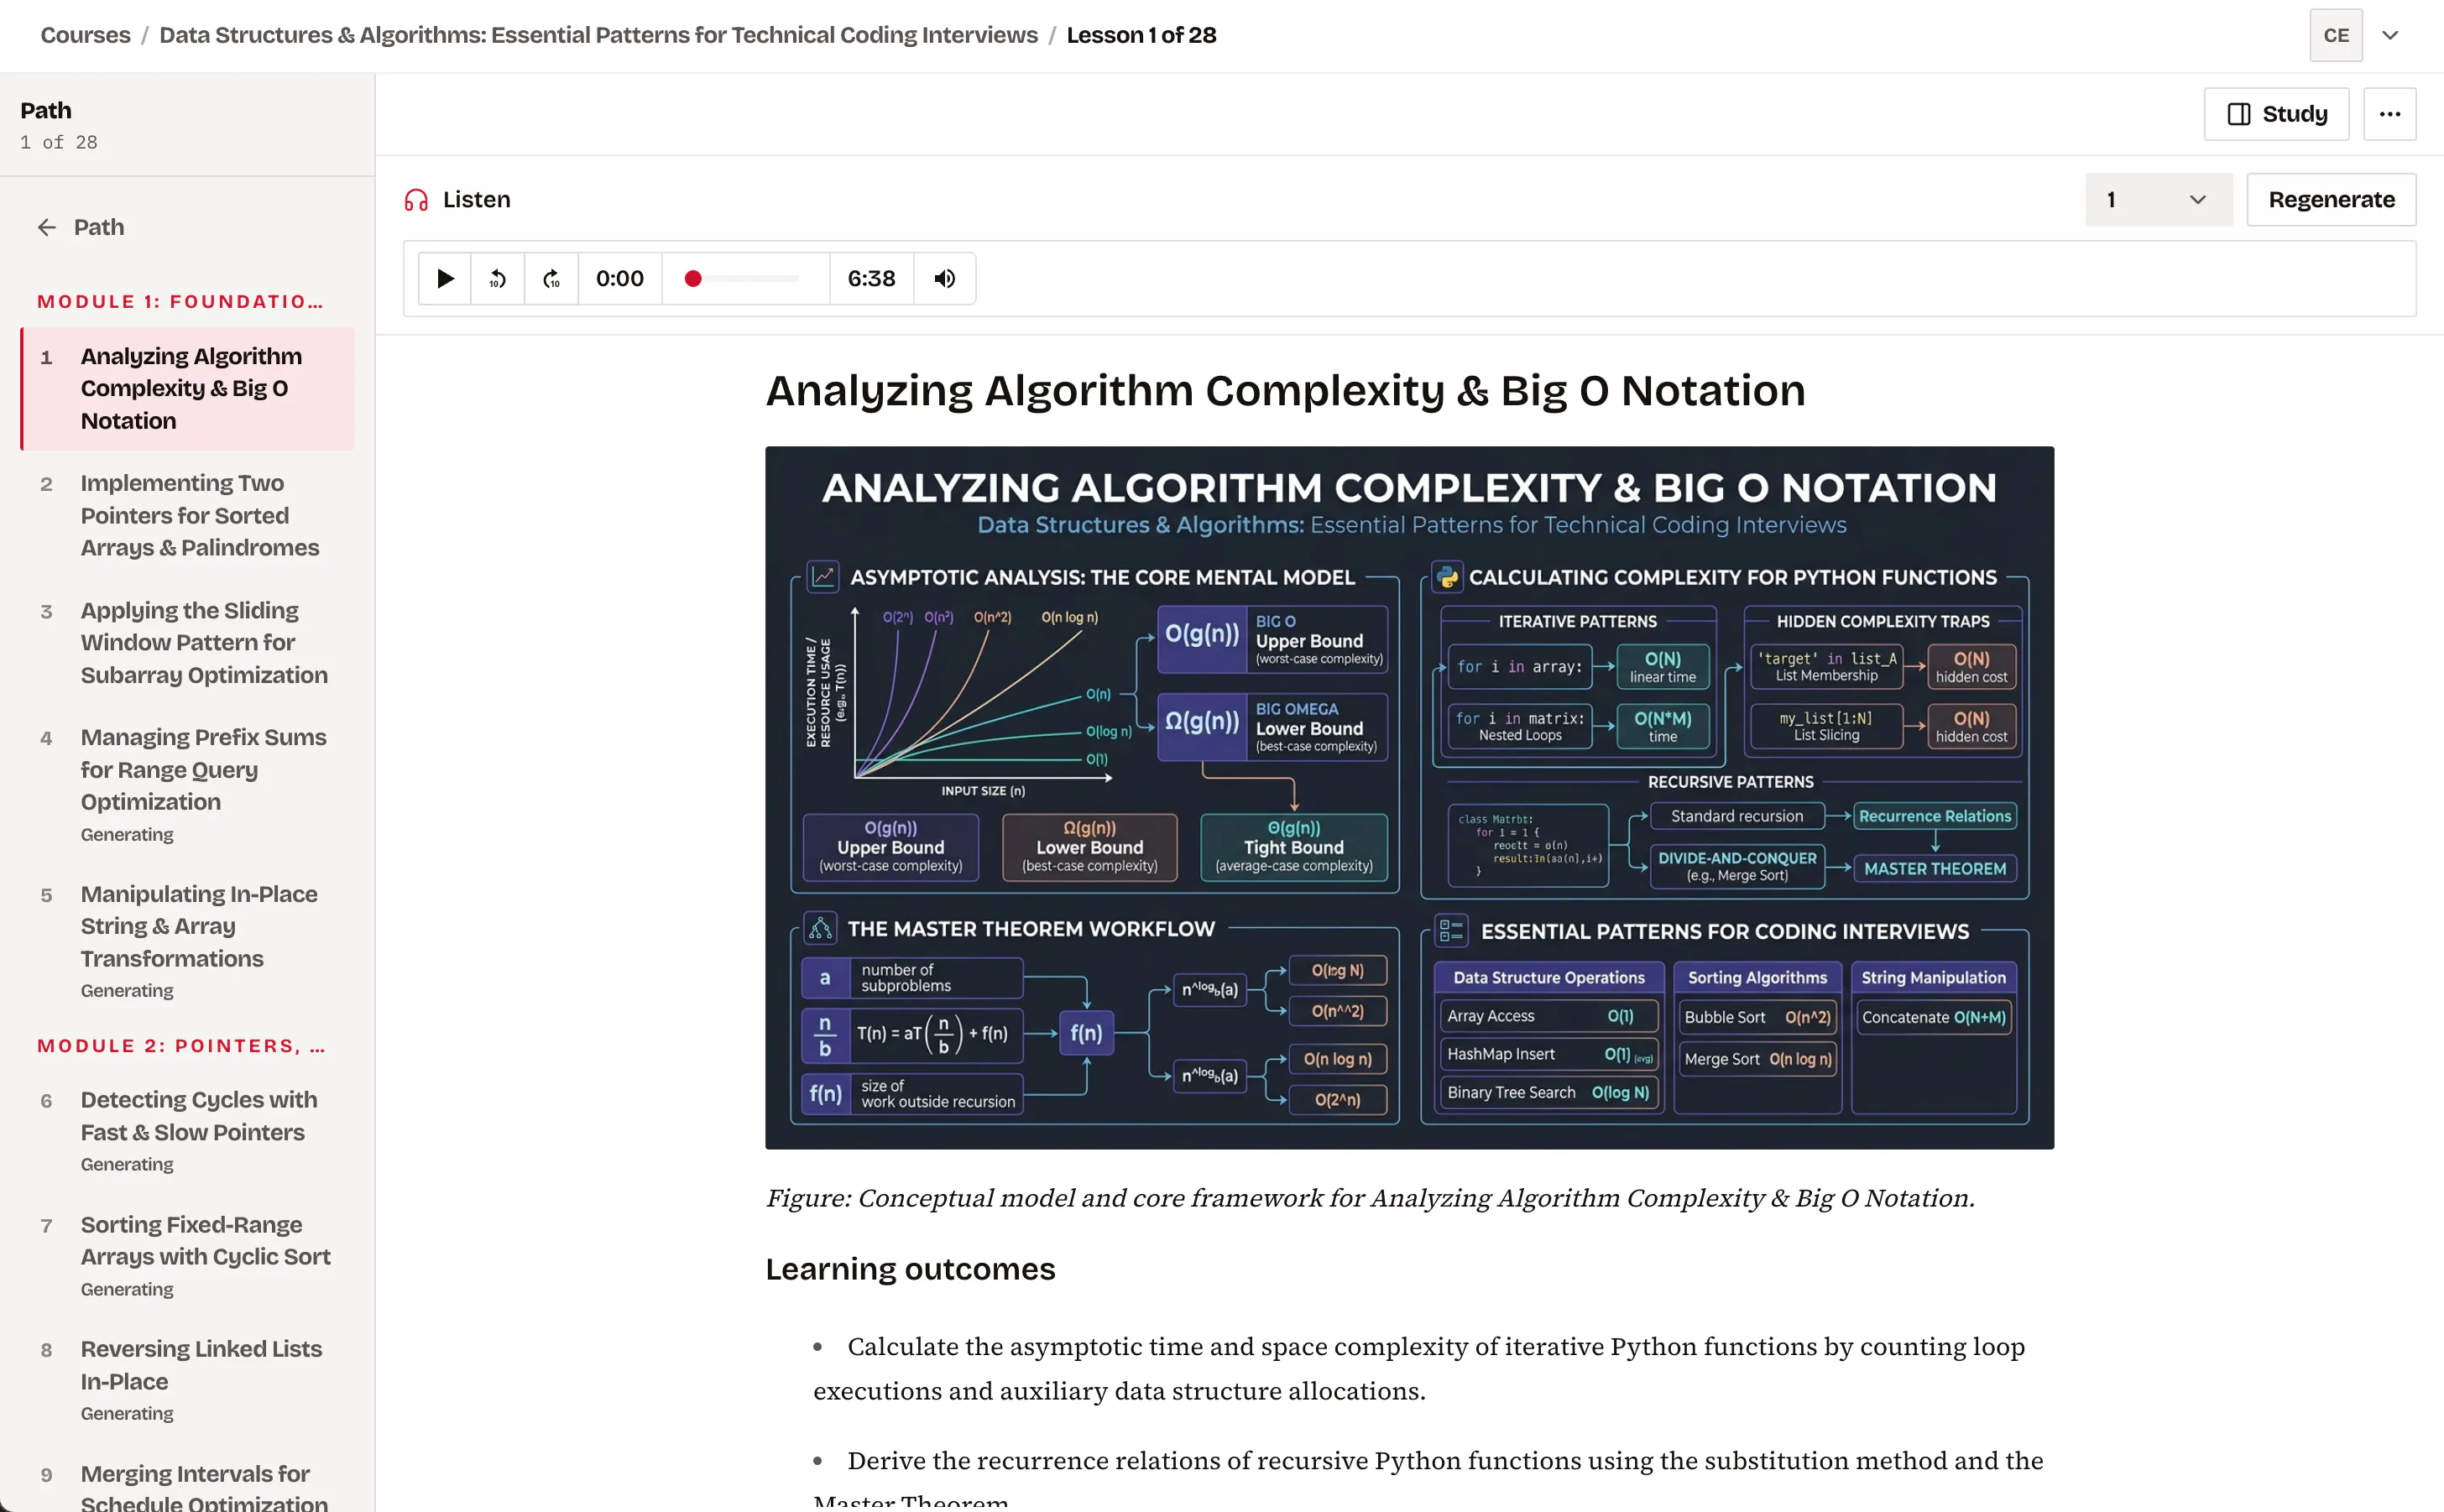Image resolution: width=2444 pixels, height=1512 pixels.
Task: Go to Courses breadcrumb
Action: (85, 35)
